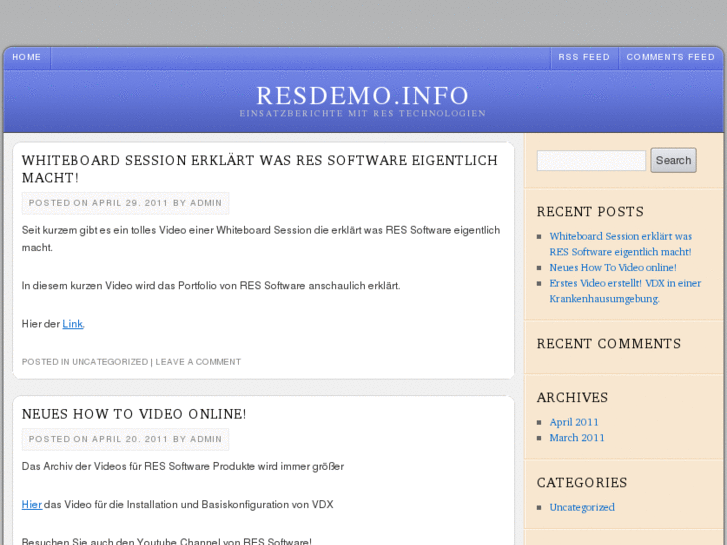Click the 'Recent Comments' heading

click(609, 344)
